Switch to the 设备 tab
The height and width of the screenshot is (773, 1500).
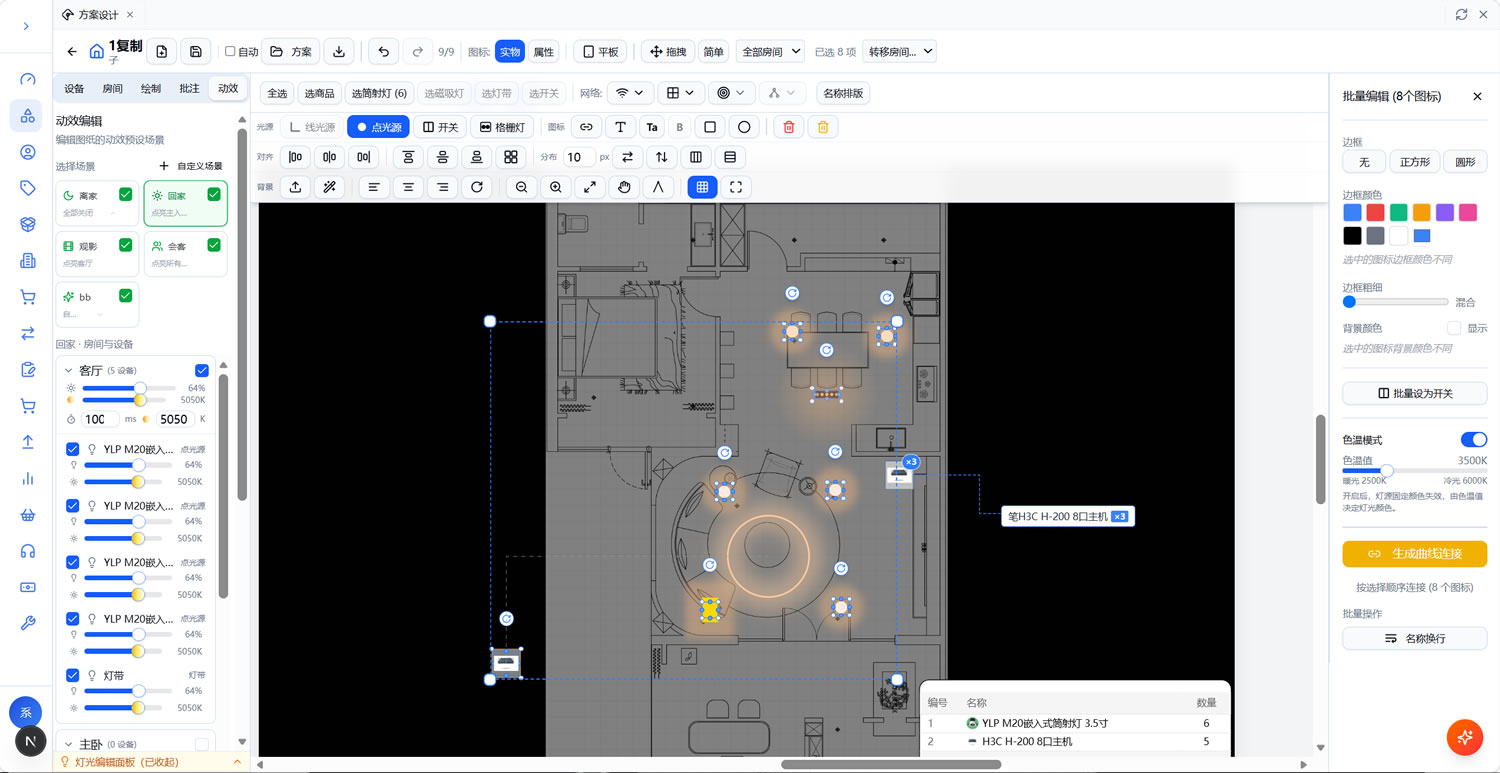(x=74, y=89)
